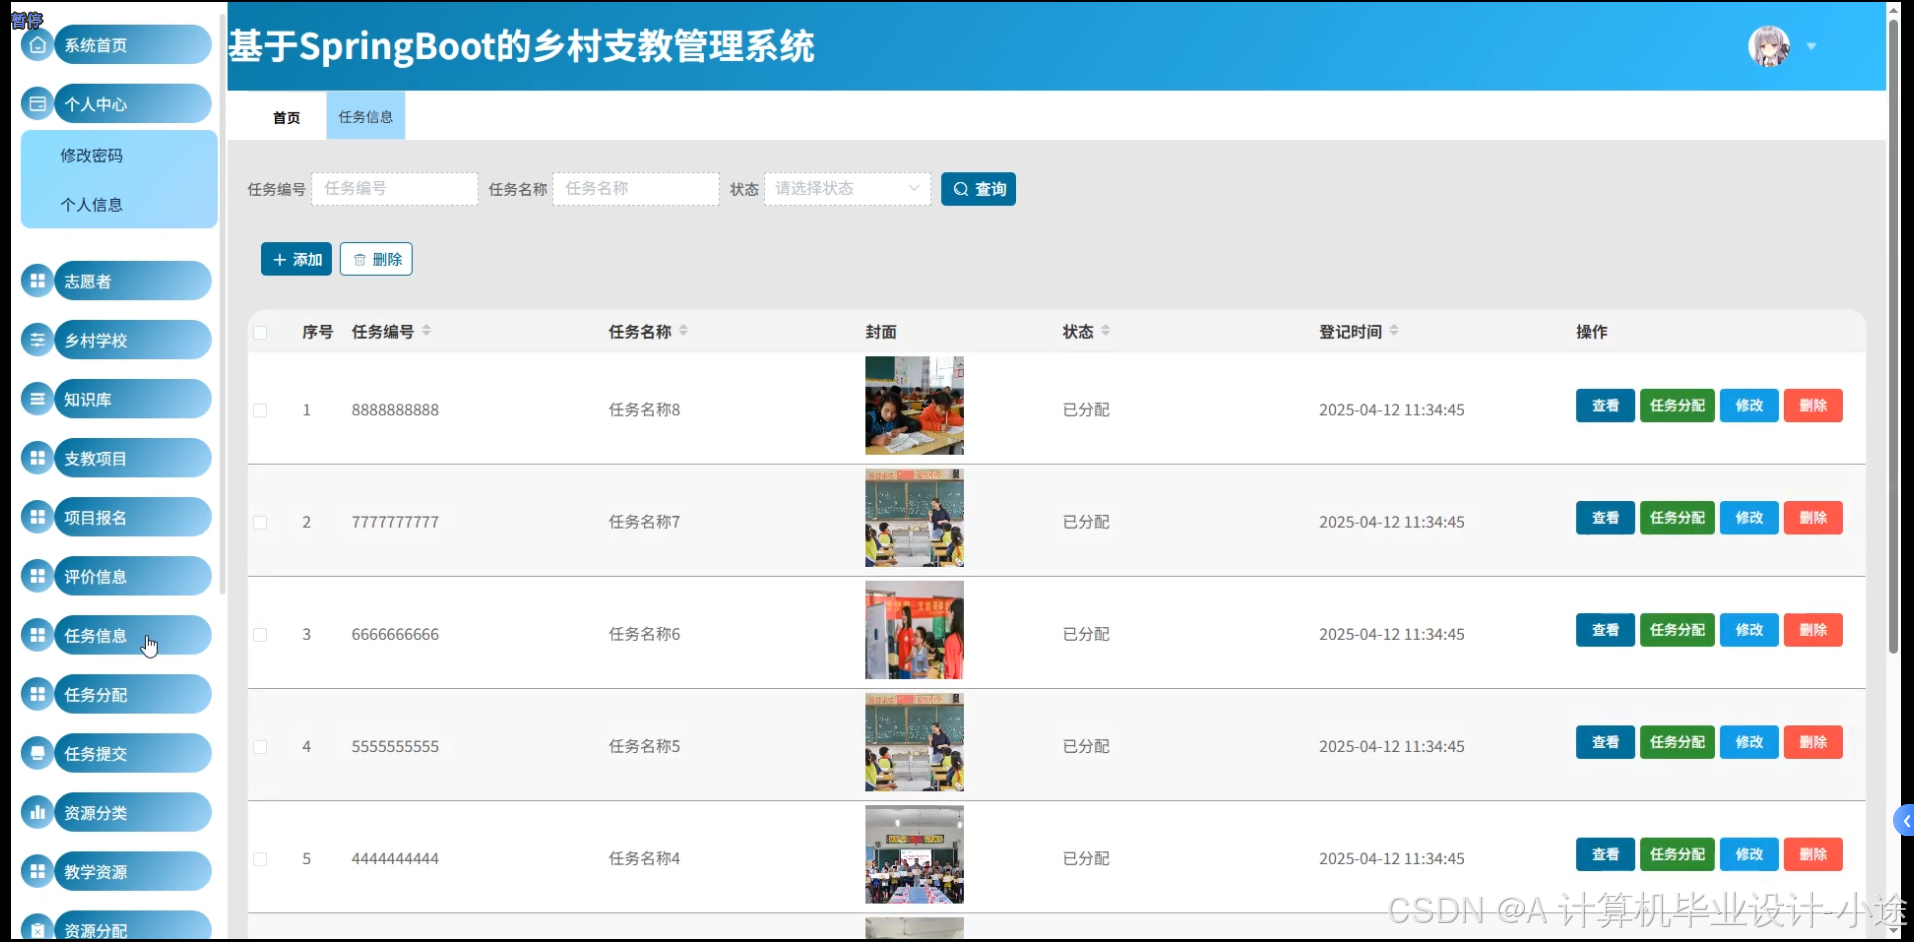Click the toolbar 删除 button

pyautogui.click(x=376, y=259)
